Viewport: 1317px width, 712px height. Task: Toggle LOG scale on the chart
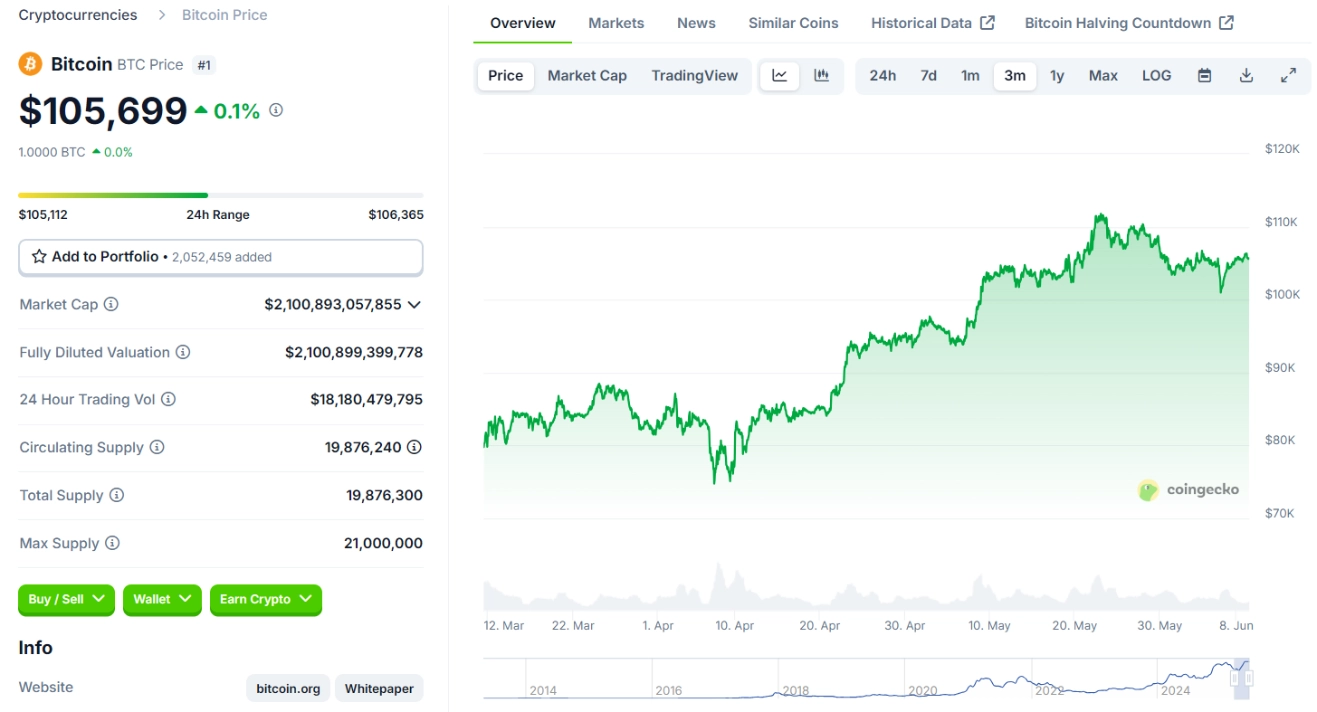[x=1156, y=76]
